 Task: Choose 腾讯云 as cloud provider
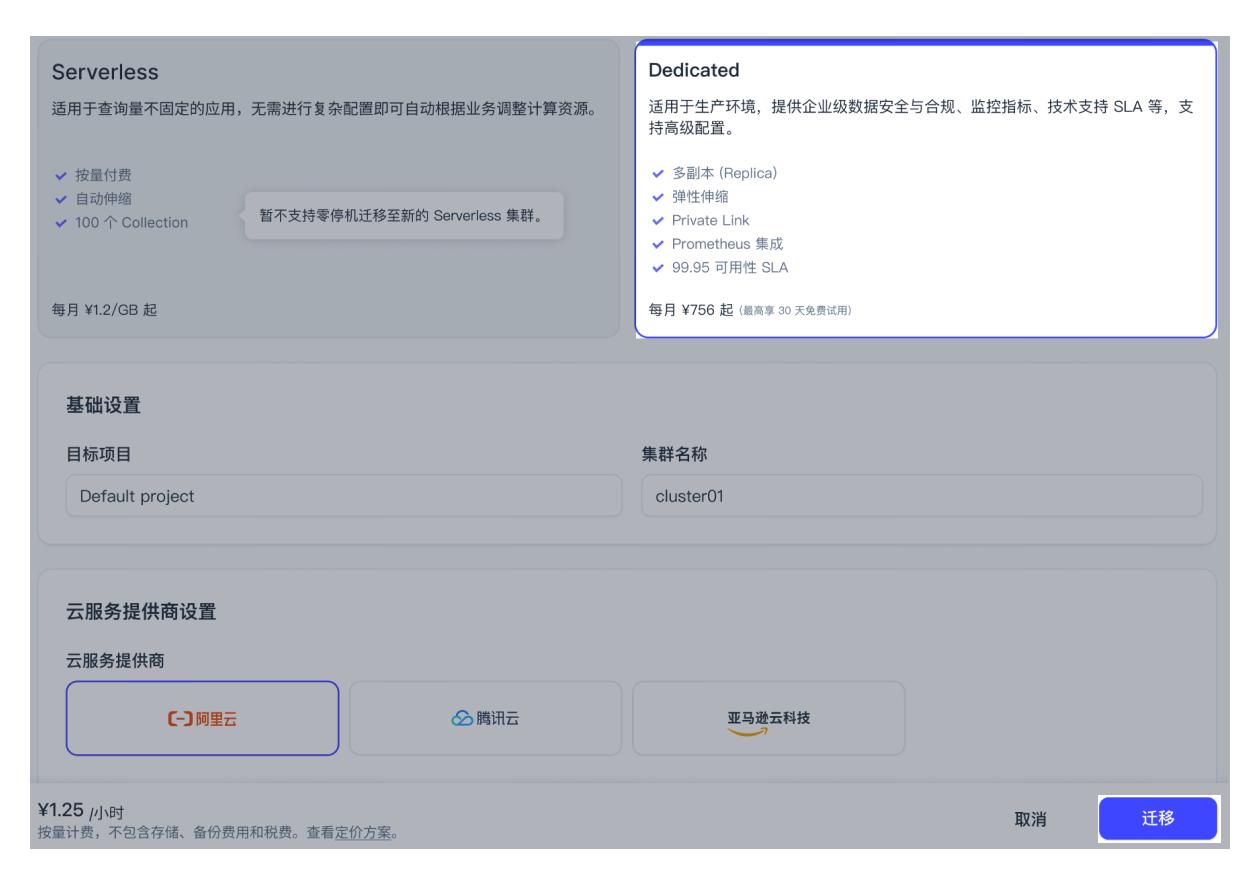point(485,718)
